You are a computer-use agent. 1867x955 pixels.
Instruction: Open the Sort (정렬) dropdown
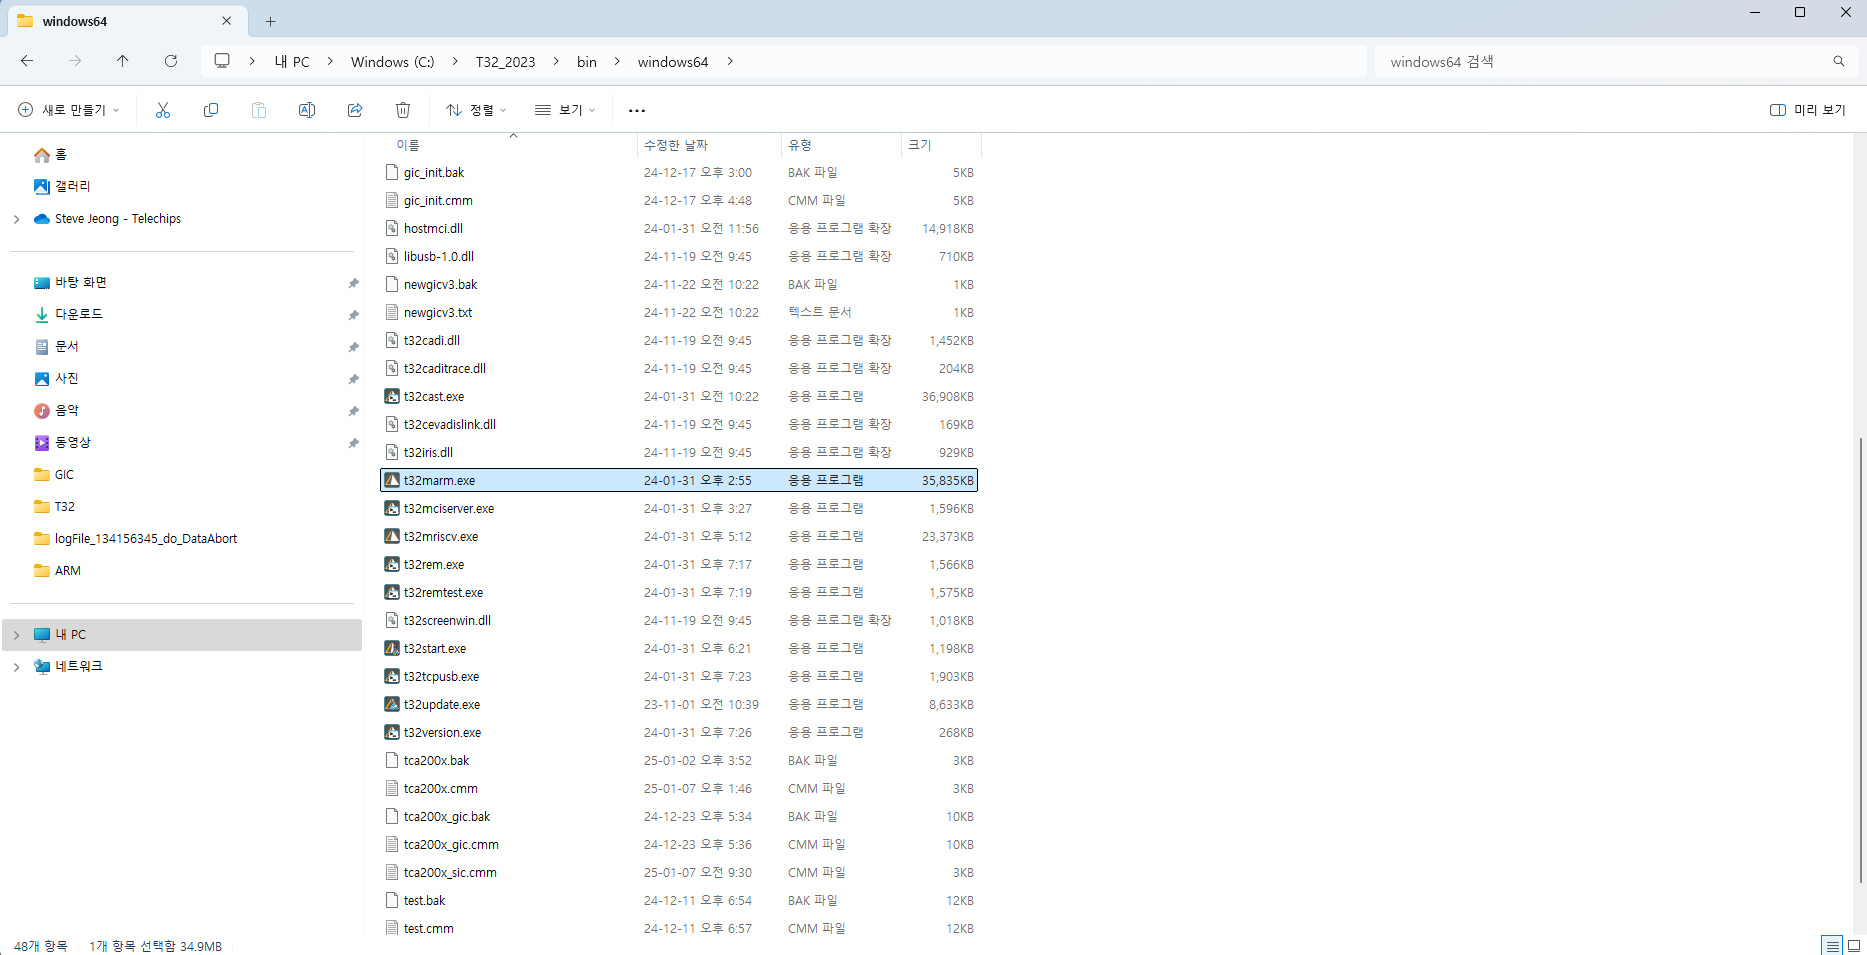476,110
